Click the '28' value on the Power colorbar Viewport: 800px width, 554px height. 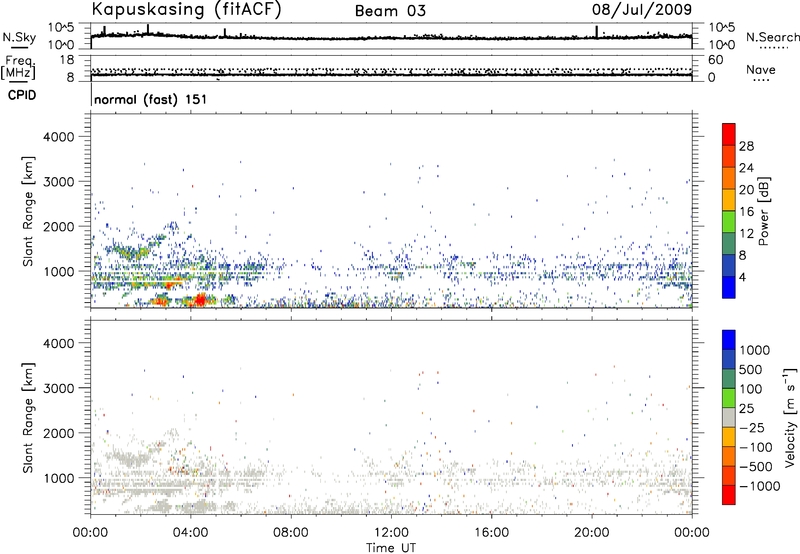click(x=746, y=146)
